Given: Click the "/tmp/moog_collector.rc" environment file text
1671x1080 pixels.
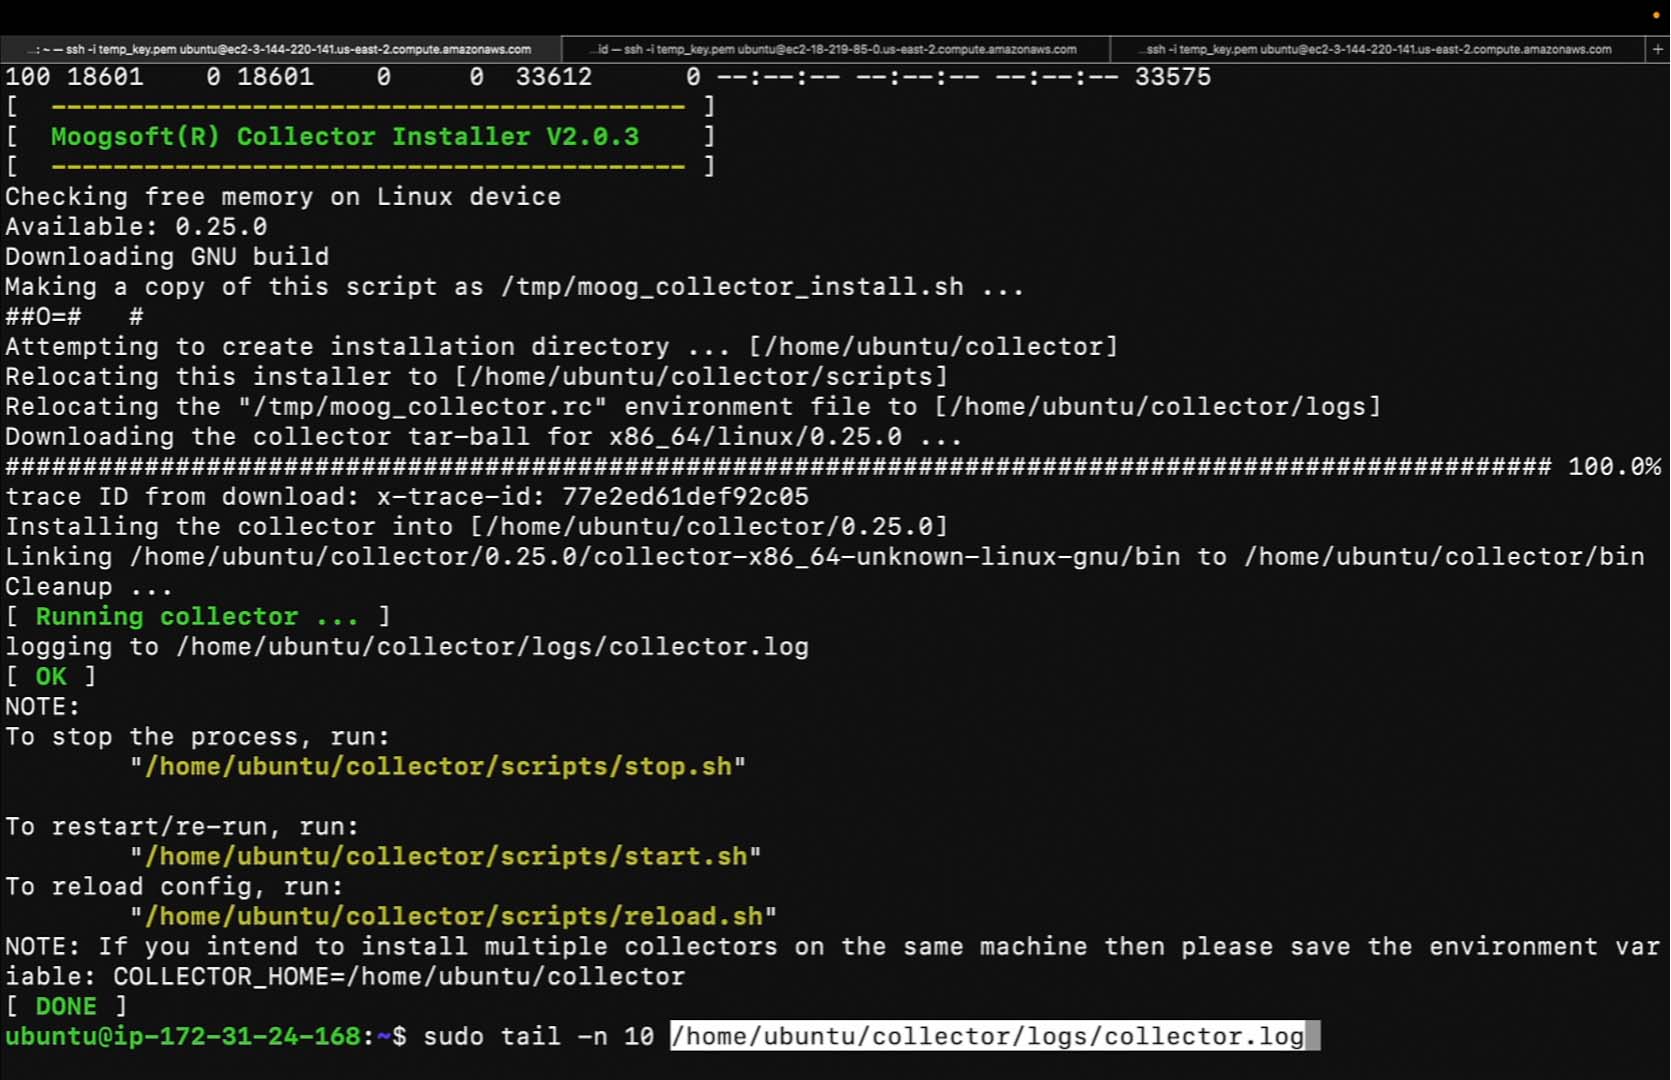Looking at the screenshot, I should tap(422, 406).
